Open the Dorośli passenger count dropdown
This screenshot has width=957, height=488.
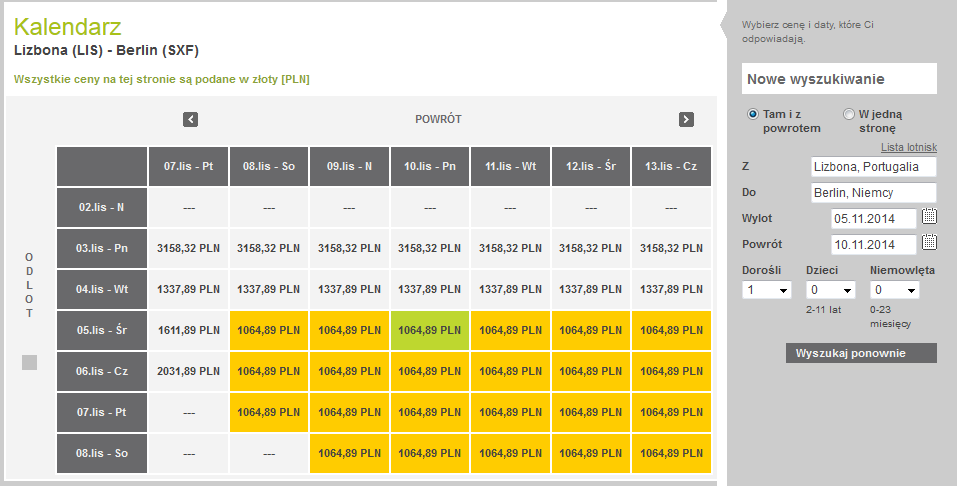tap(767, 290)
